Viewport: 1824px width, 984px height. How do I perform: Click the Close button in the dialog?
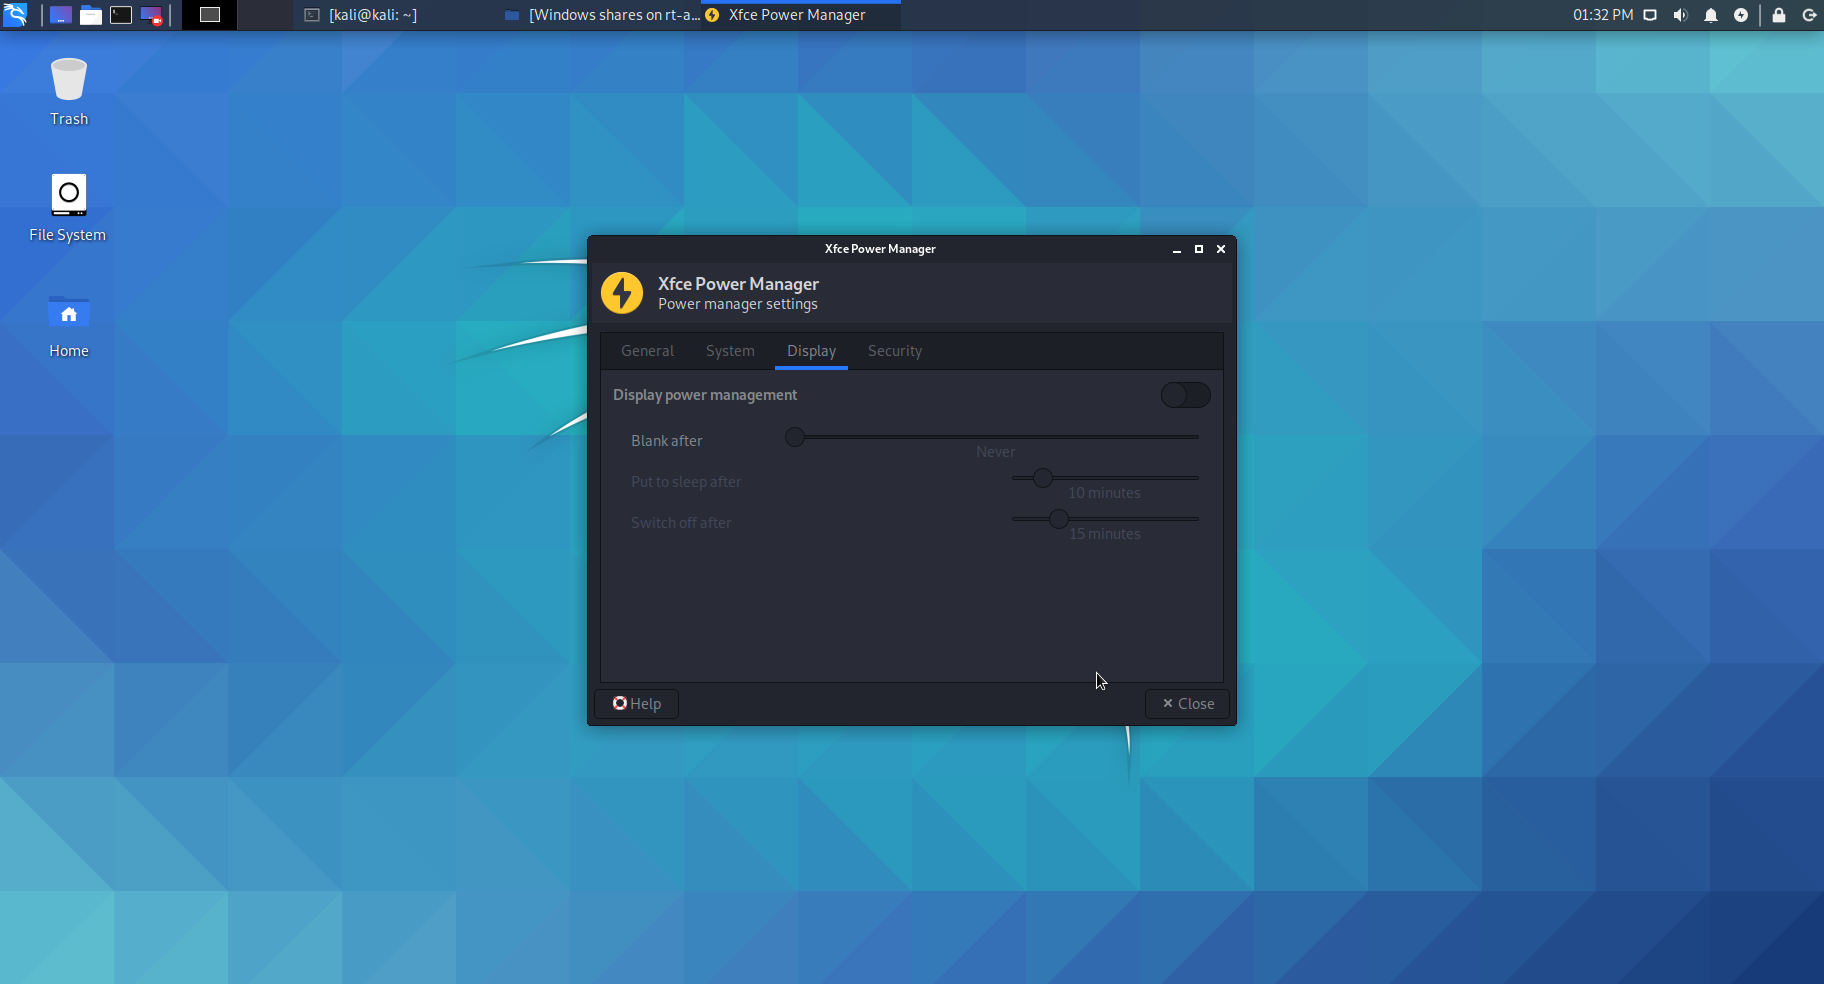coord(1187,704)
